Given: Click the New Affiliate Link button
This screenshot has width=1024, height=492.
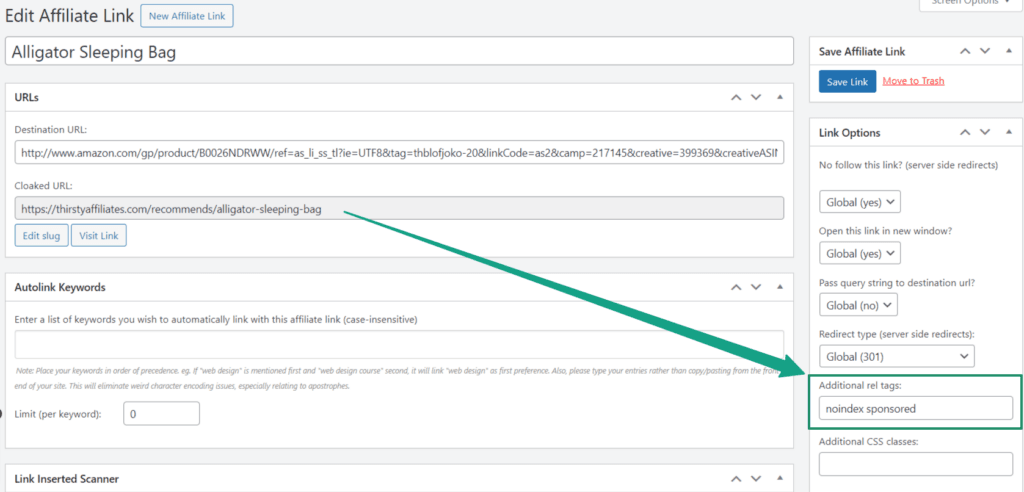Looking at the screenshot, I should coord(187,16).
